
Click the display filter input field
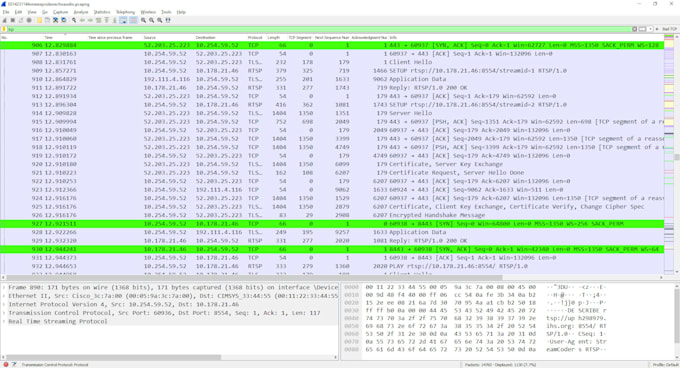319,29
